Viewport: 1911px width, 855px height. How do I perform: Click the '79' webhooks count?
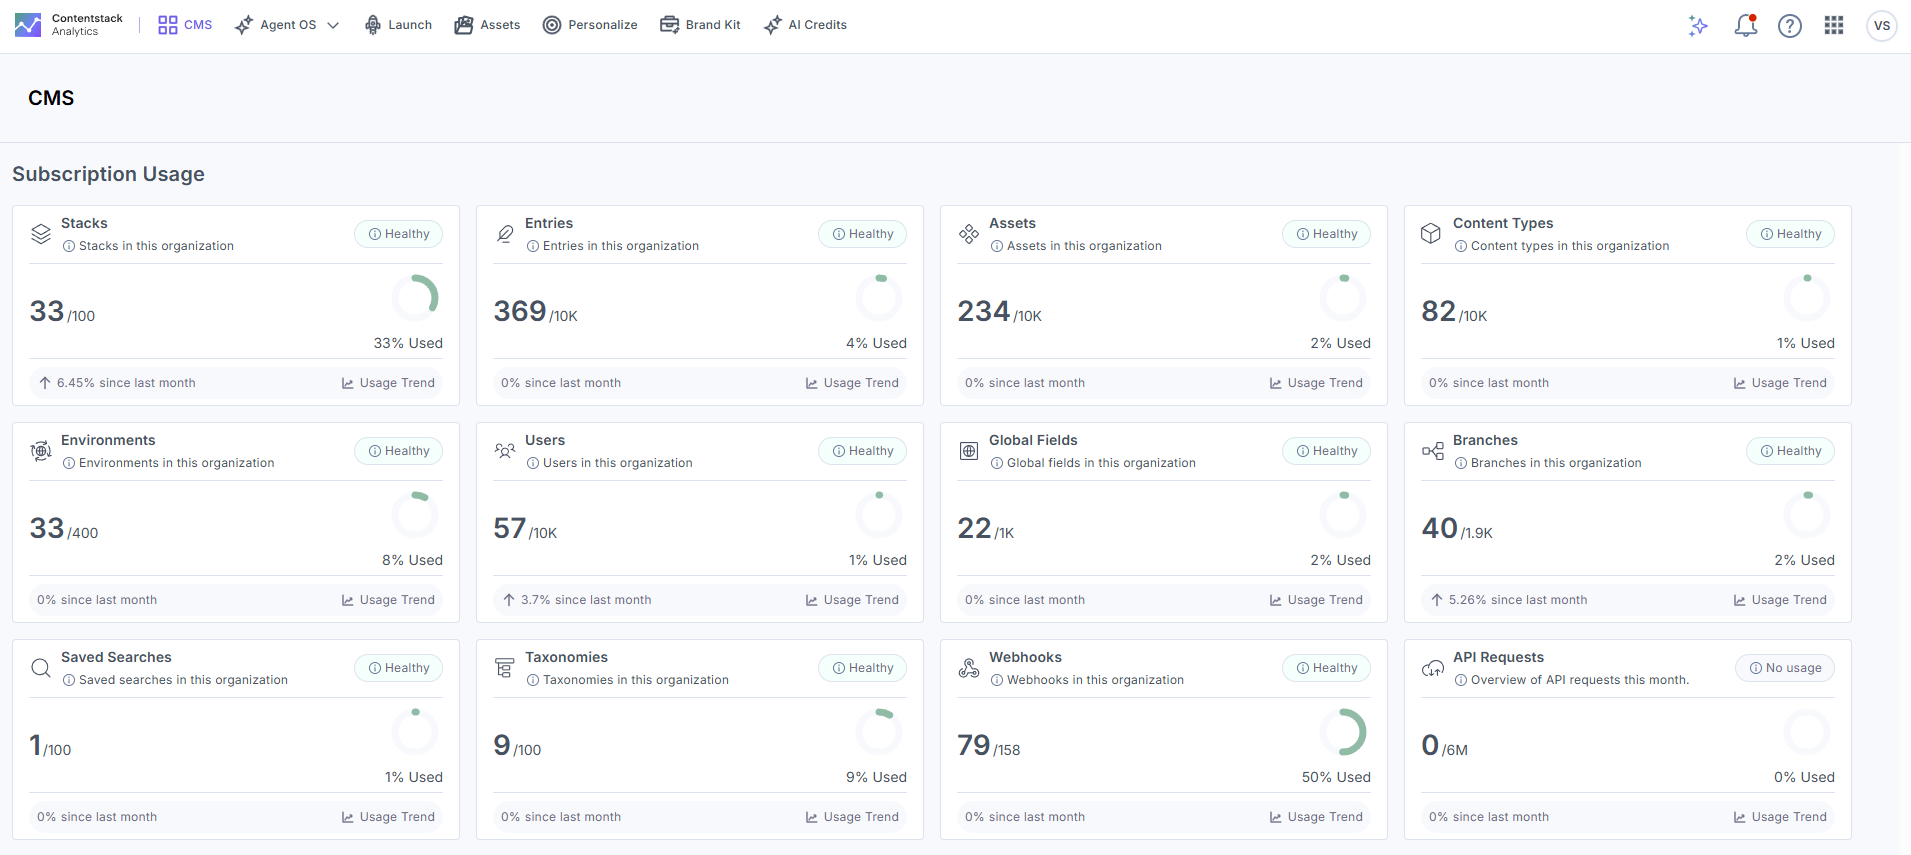pos(974,745)
